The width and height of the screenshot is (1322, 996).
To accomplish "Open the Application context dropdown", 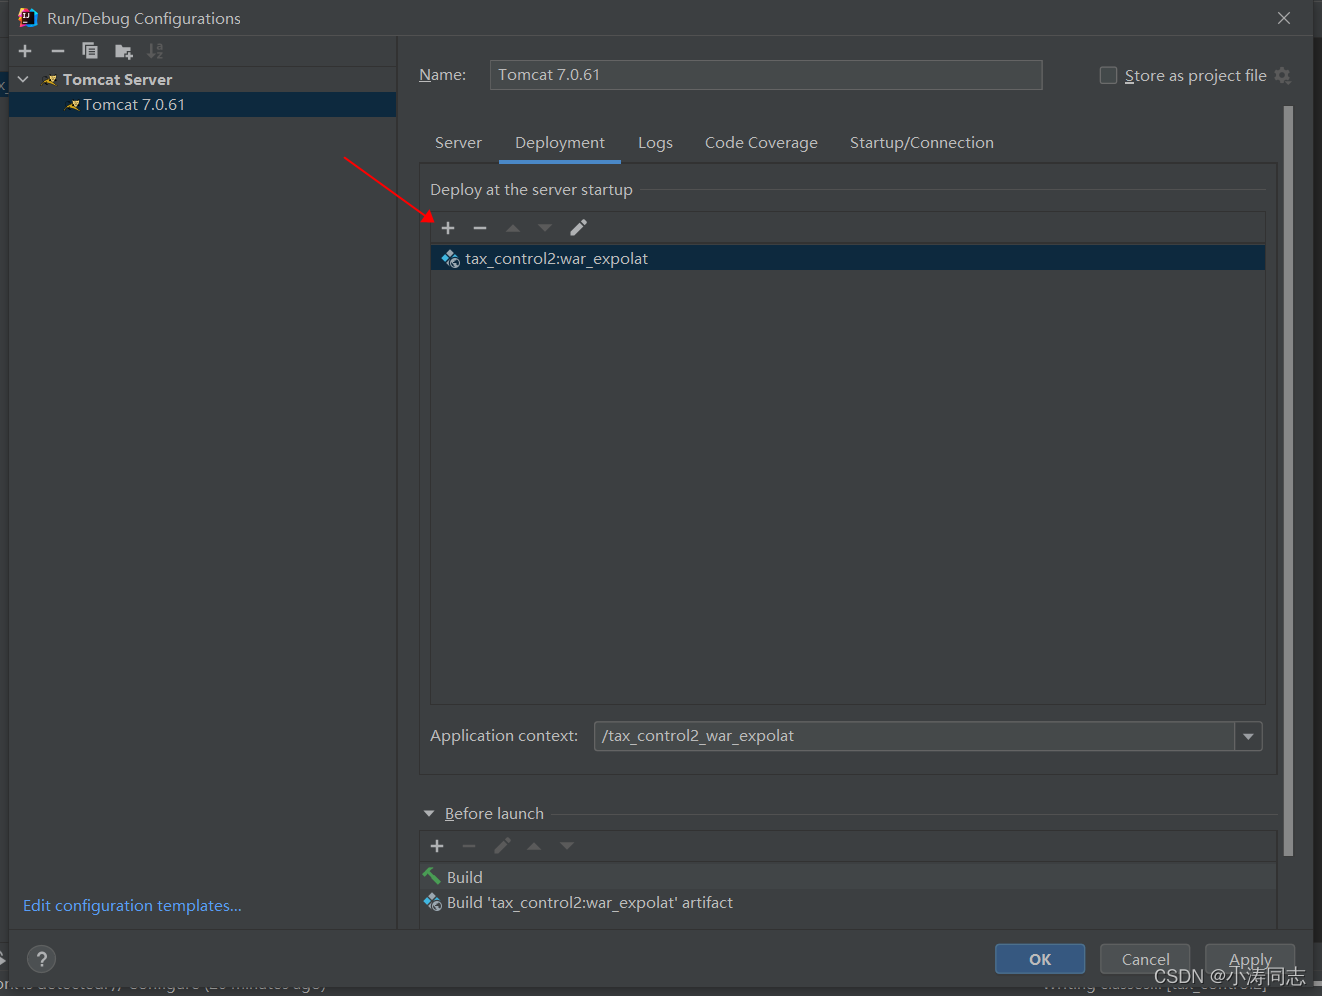I will tap(1248, 737).
